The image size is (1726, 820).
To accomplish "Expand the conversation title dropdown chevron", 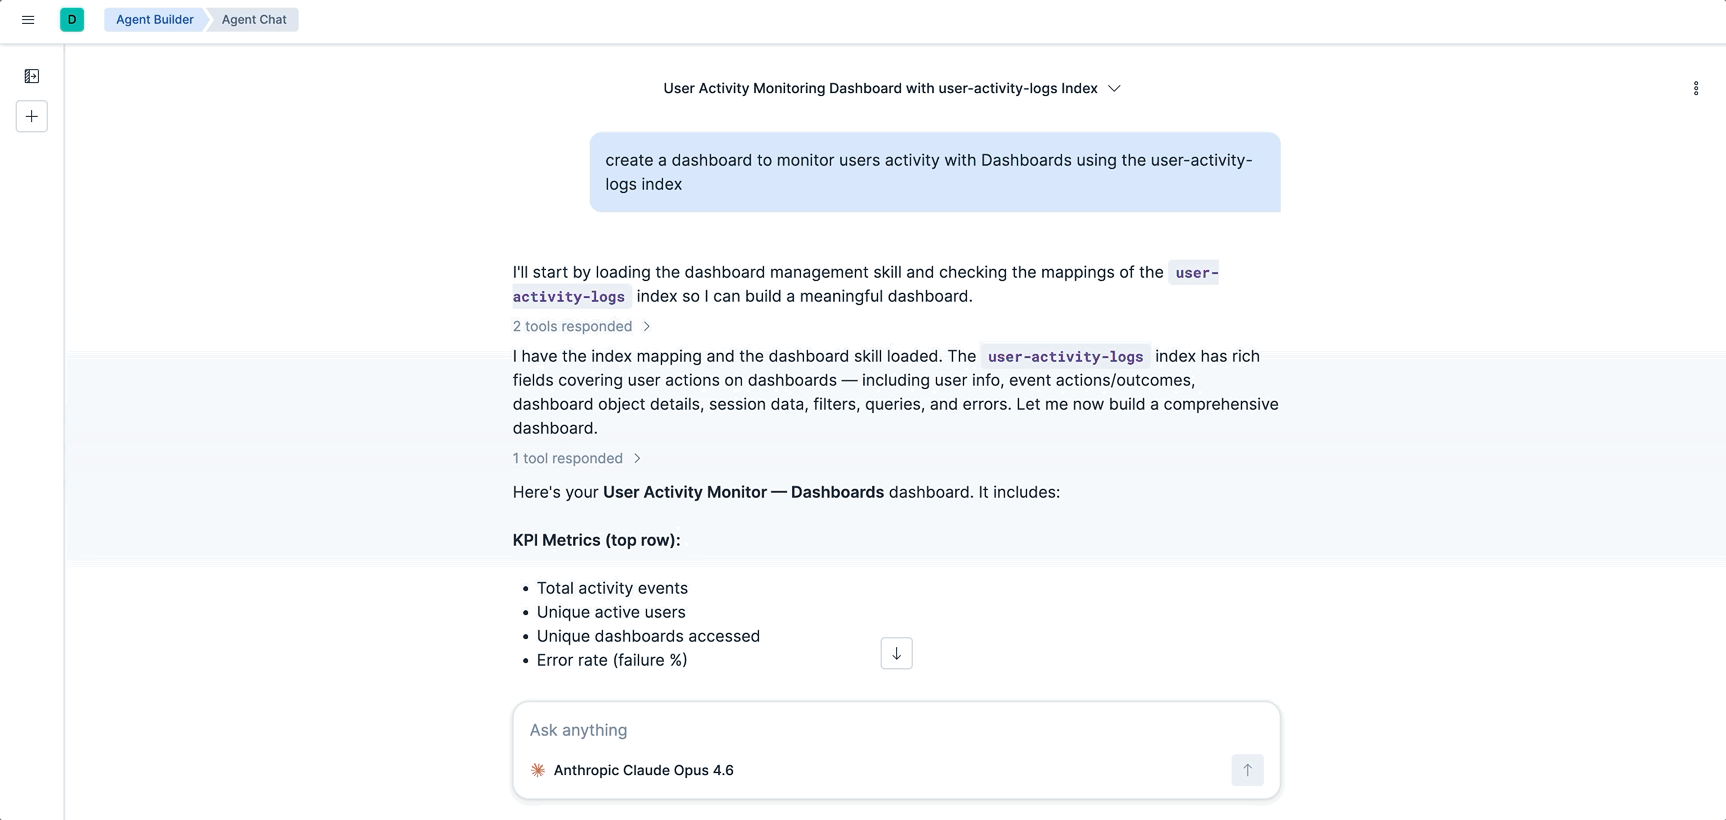I will coord(1114,89).
